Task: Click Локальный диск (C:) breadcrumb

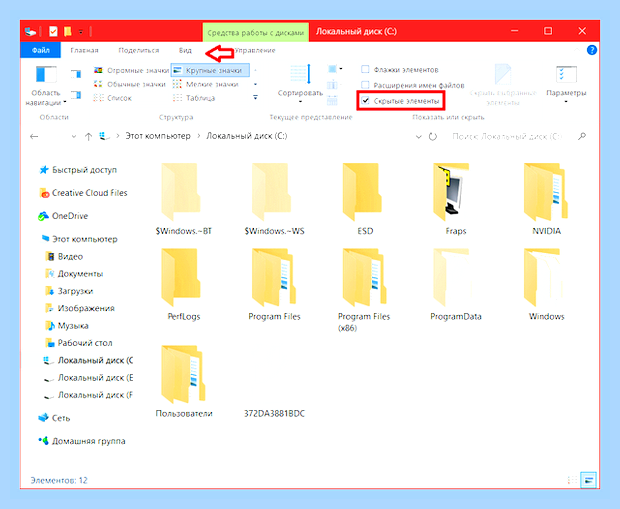Action: [x=247, y=136]
